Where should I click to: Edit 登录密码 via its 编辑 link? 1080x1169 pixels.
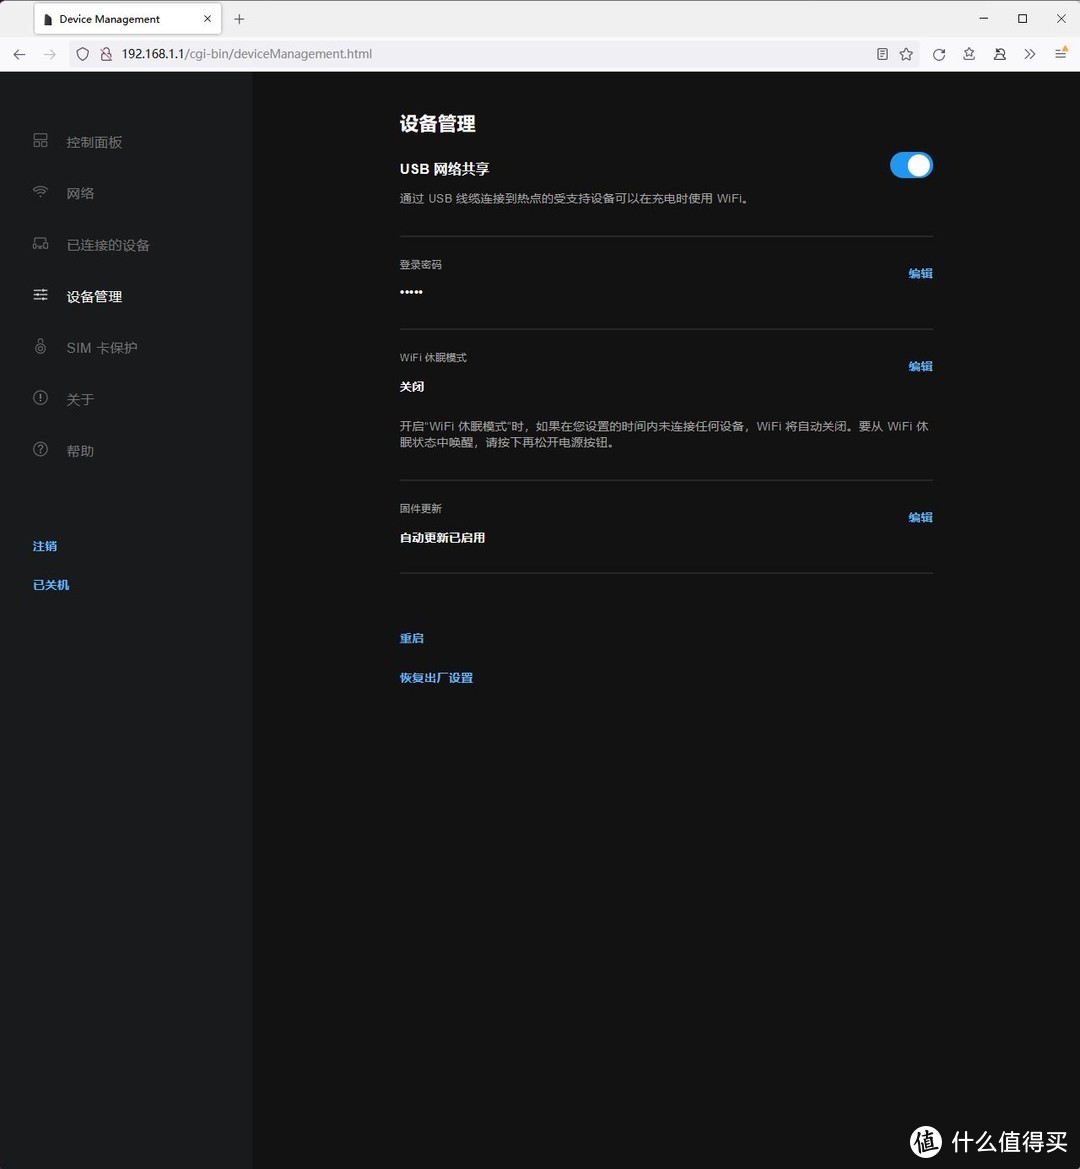pos(919,273)
